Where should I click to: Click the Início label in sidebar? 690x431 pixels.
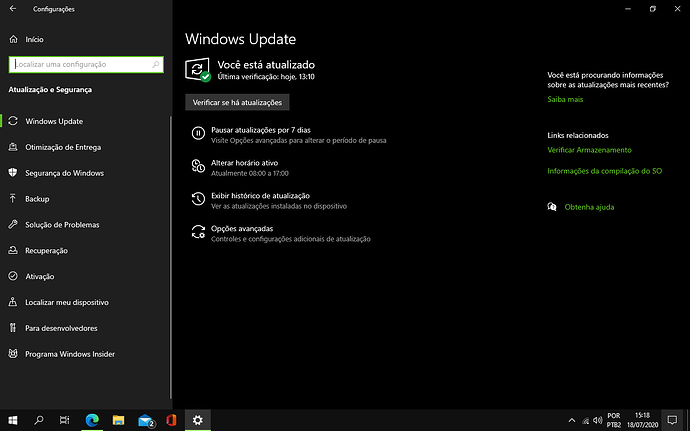34,39
